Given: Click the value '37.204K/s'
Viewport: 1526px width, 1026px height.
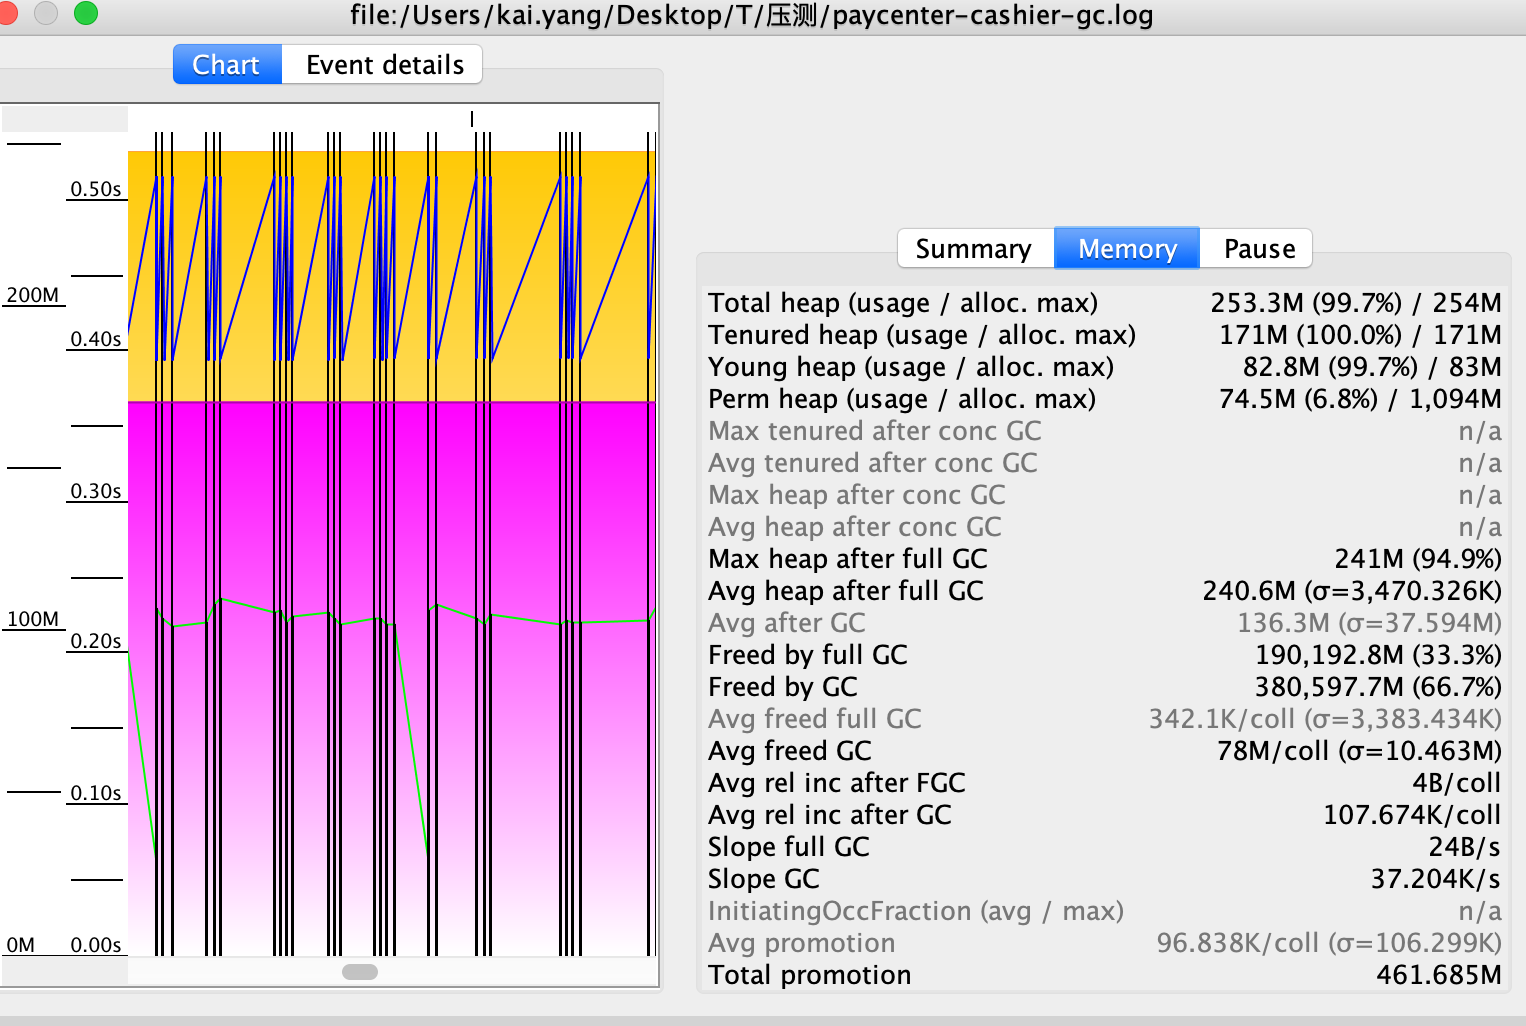Looking at the screenshot, I should [x=1436, y=879].
